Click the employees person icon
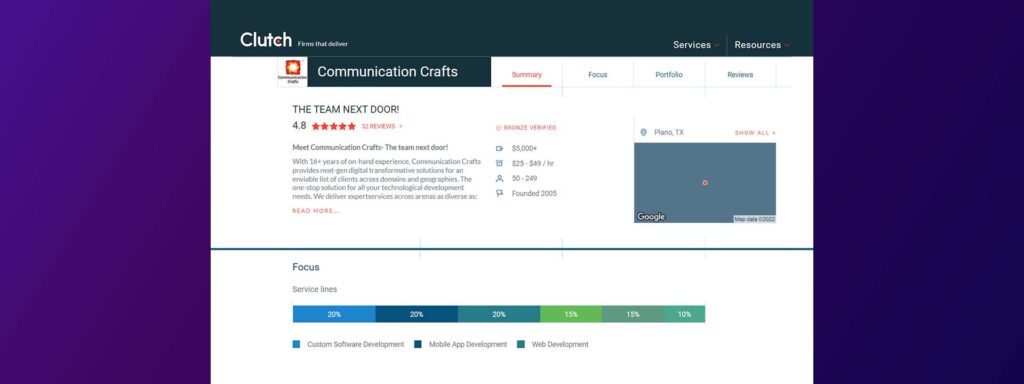The height and width of the screenshot is (384, 1024). (500, 178)
